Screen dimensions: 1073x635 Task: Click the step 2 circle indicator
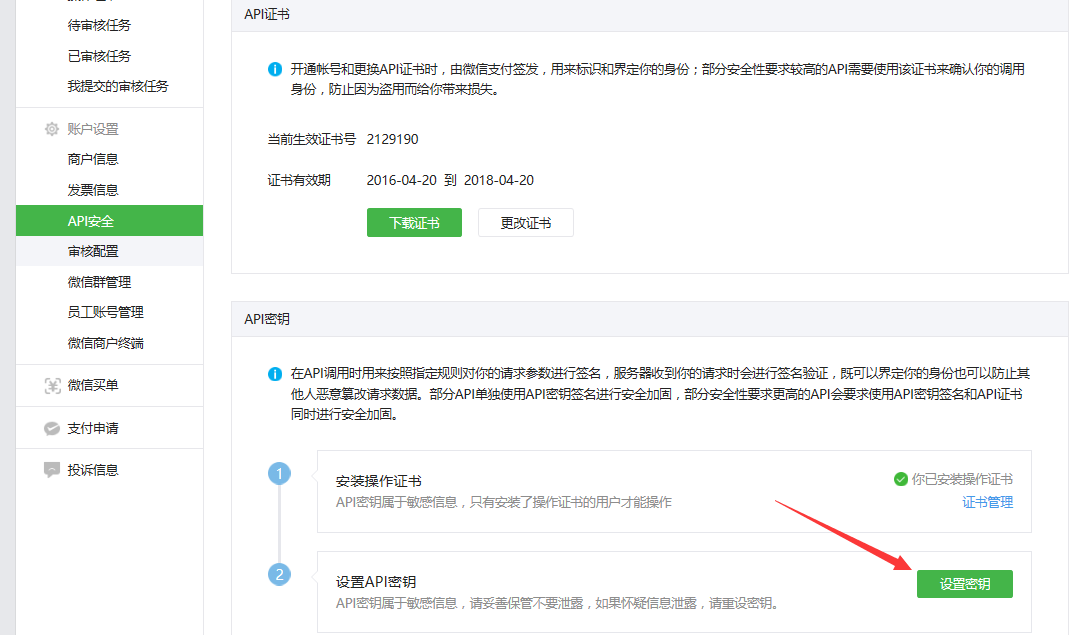click(x=280, y=574)
